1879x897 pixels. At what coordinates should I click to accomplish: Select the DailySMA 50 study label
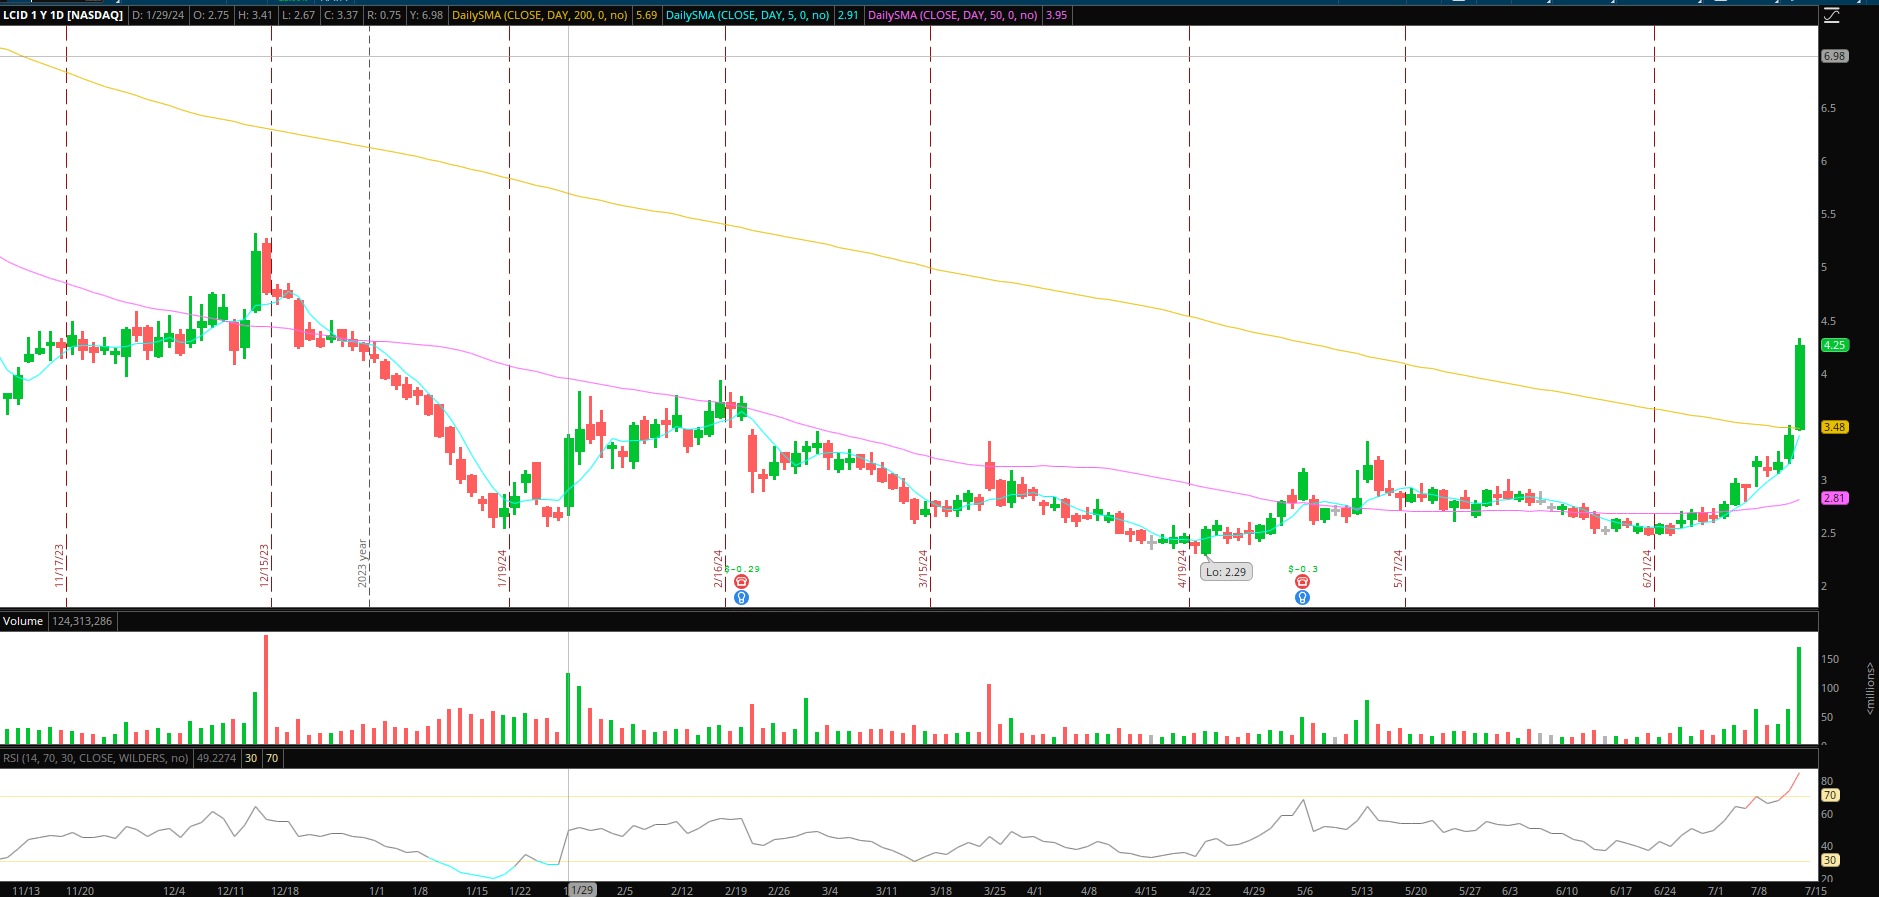point(953,15)
